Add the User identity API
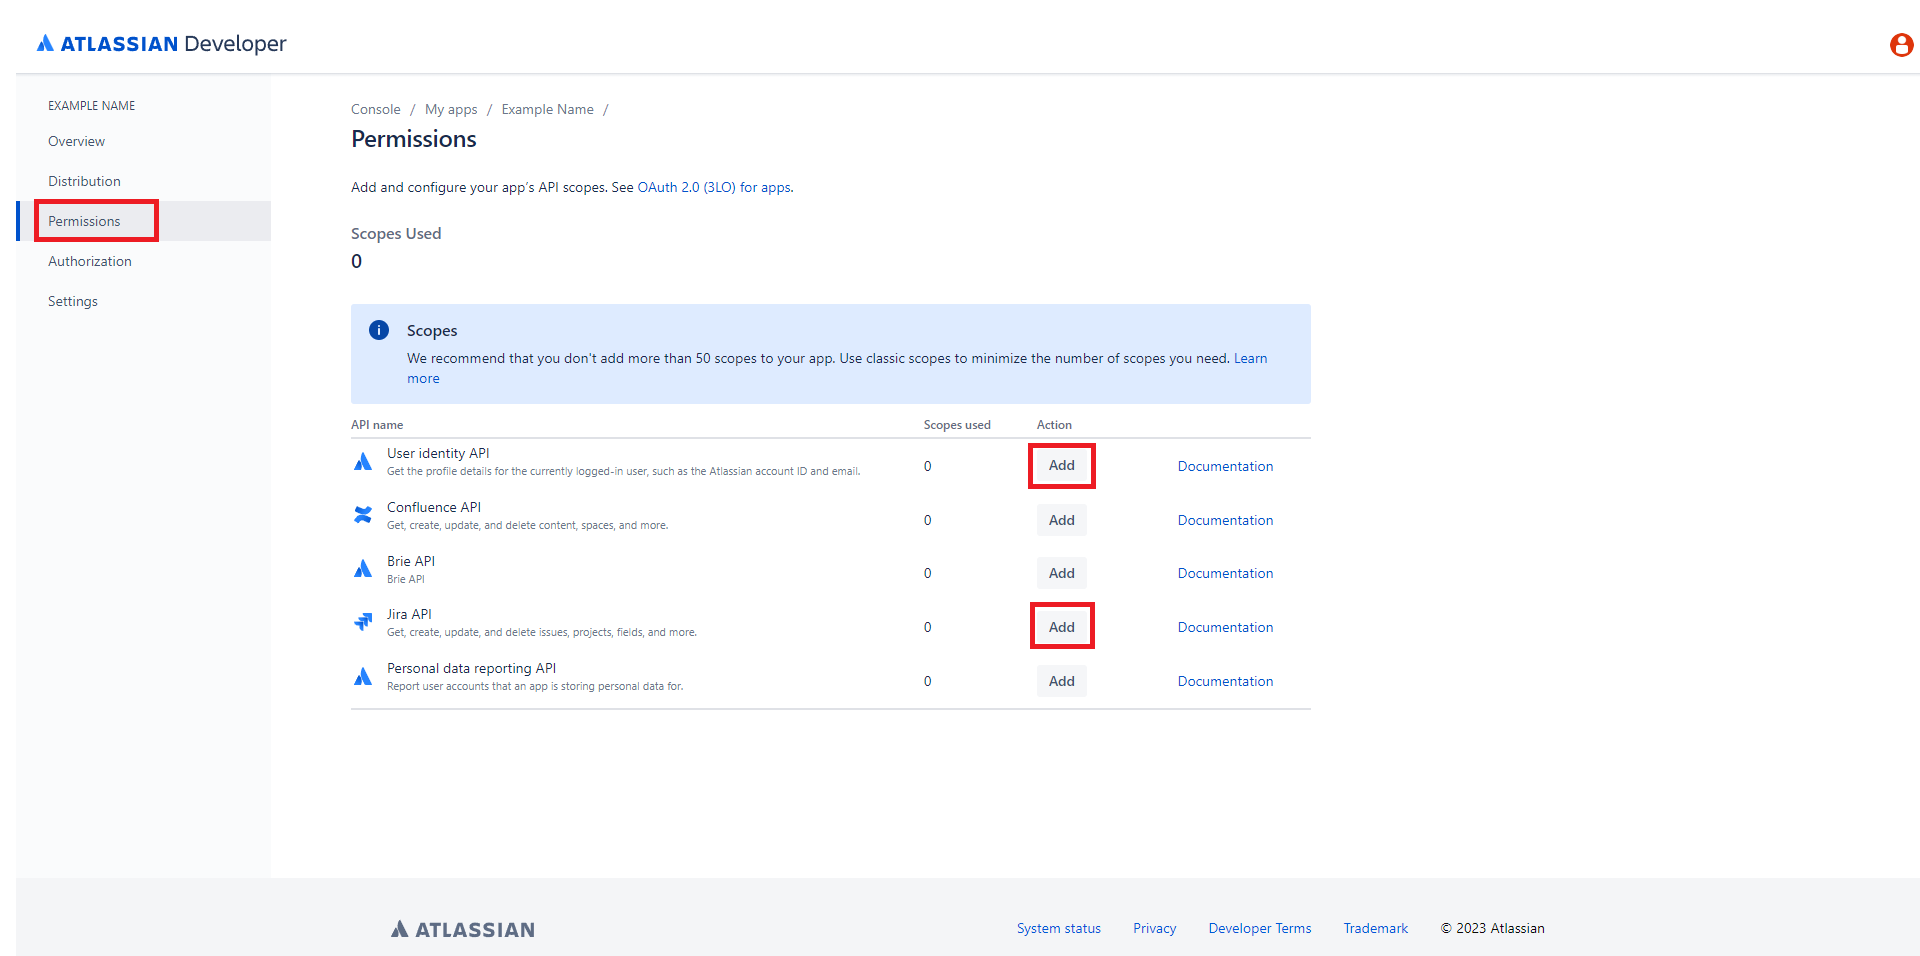The image size is (1920, 956). (x=1062, y=465)
